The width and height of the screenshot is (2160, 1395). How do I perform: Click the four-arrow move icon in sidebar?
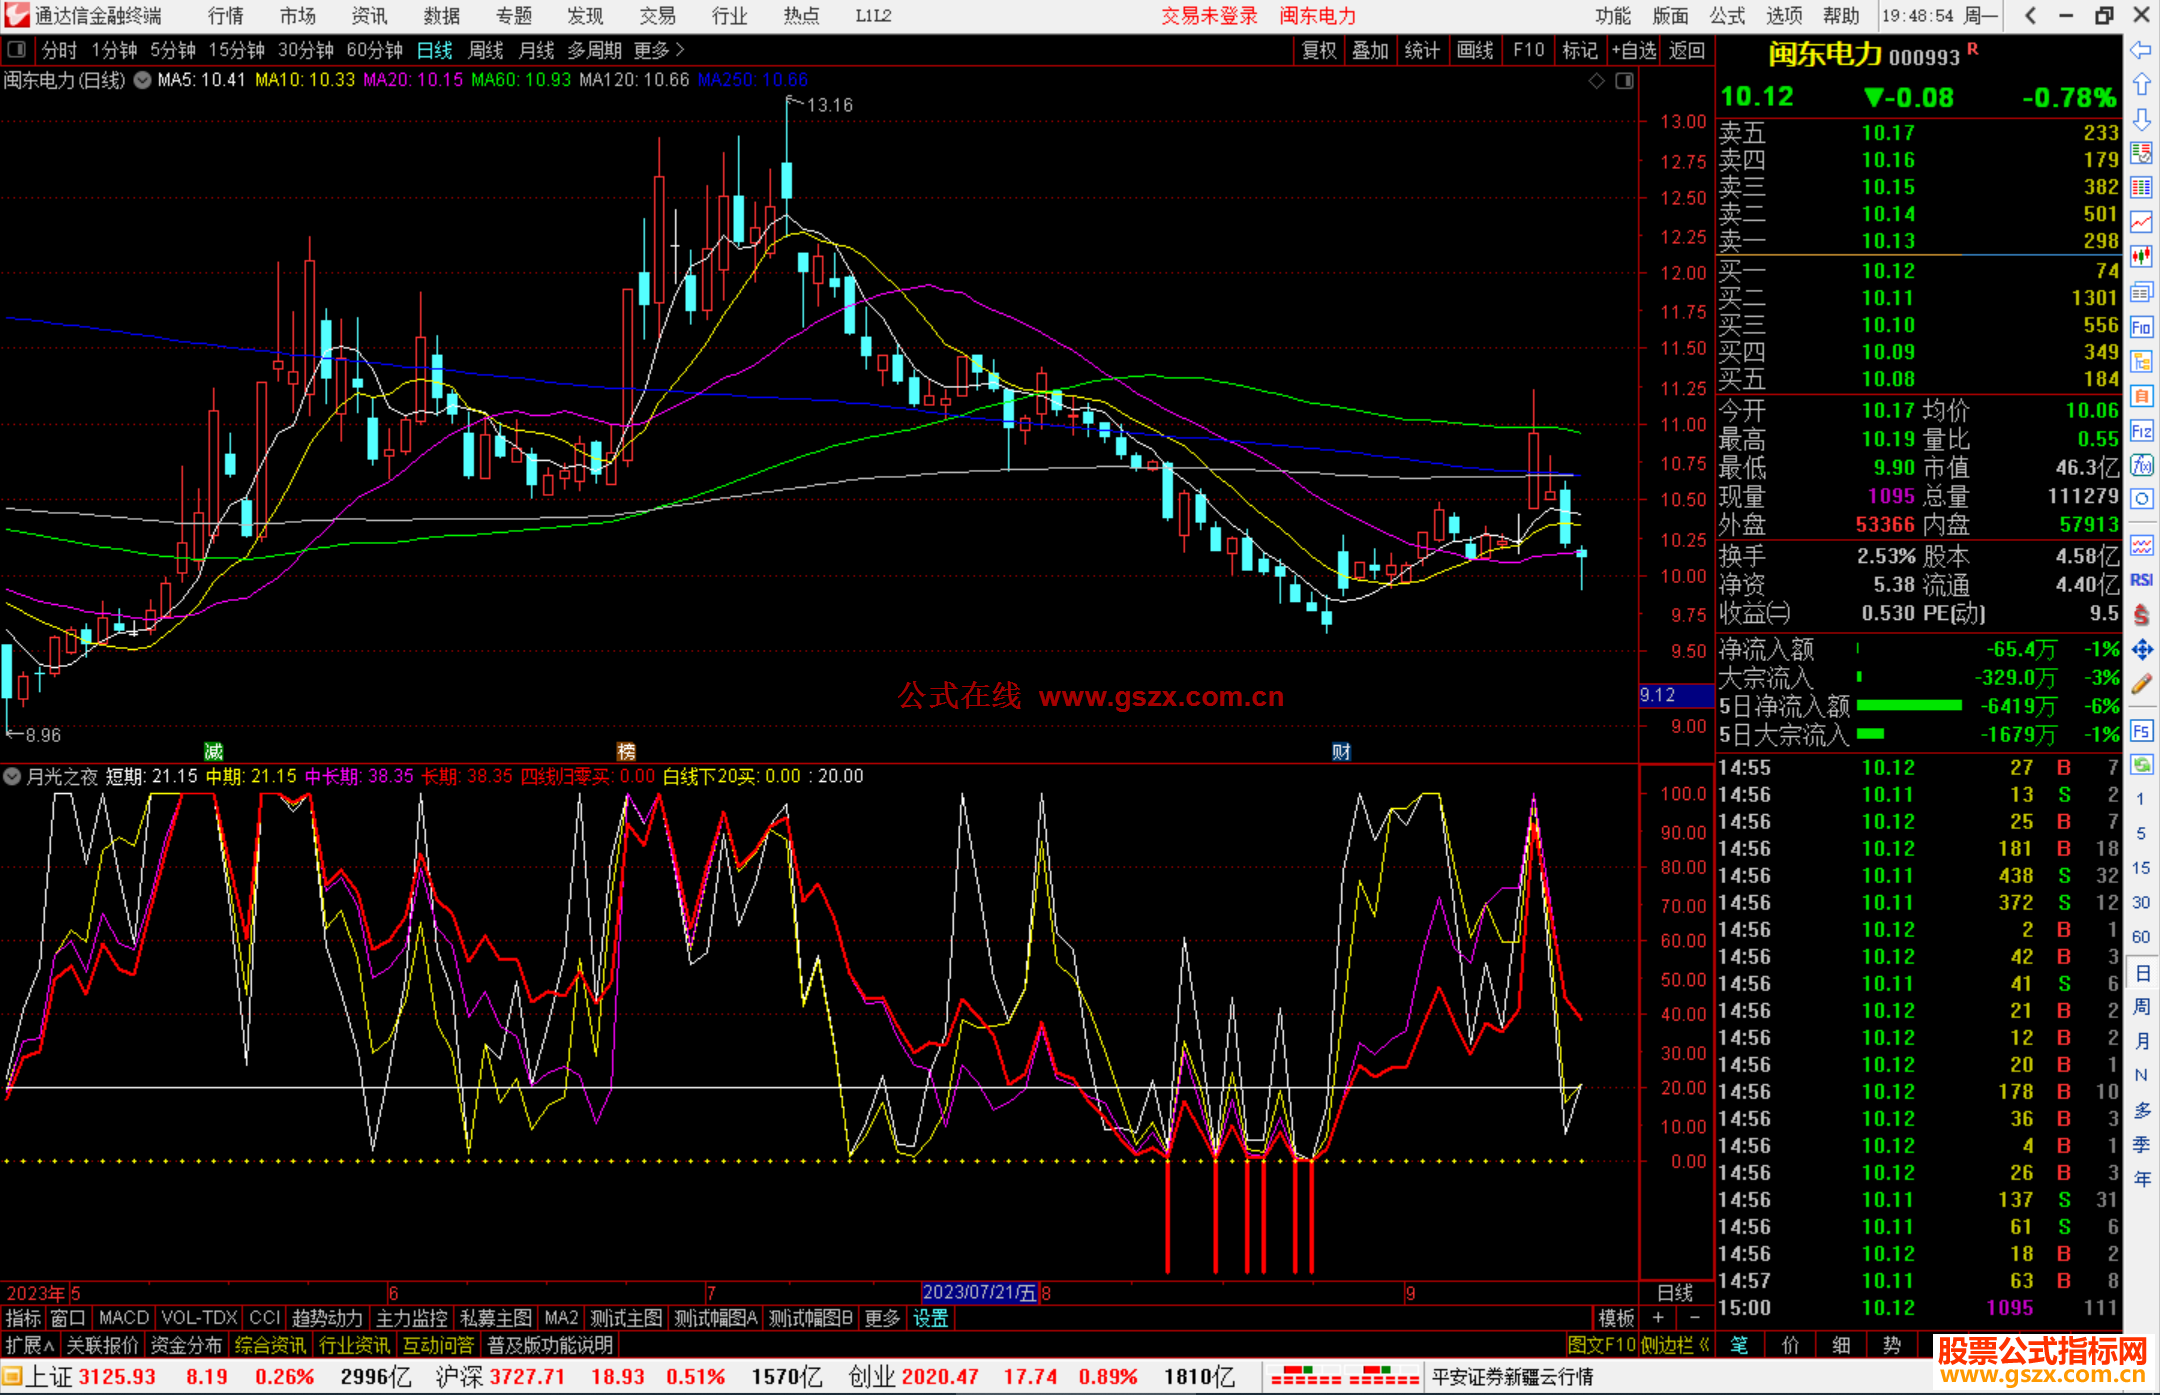click(x=2141, y=650)
